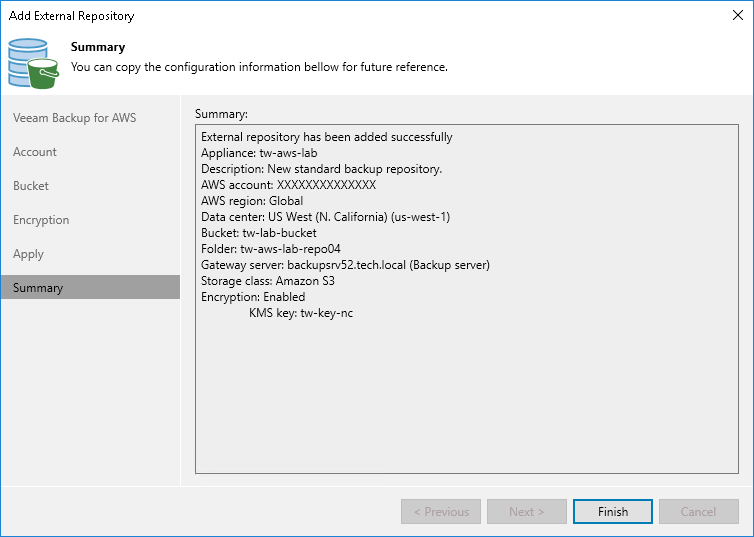Click the 'Encryption: Enabled' line
Screen dimensions: 754x537
(x=253, y=297)
